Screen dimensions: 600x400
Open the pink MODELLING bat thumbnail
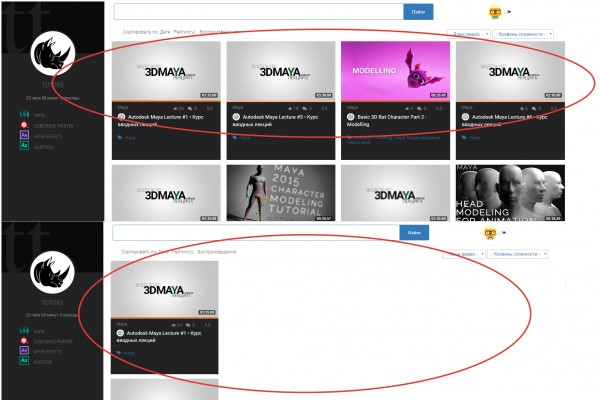[395, 71]
